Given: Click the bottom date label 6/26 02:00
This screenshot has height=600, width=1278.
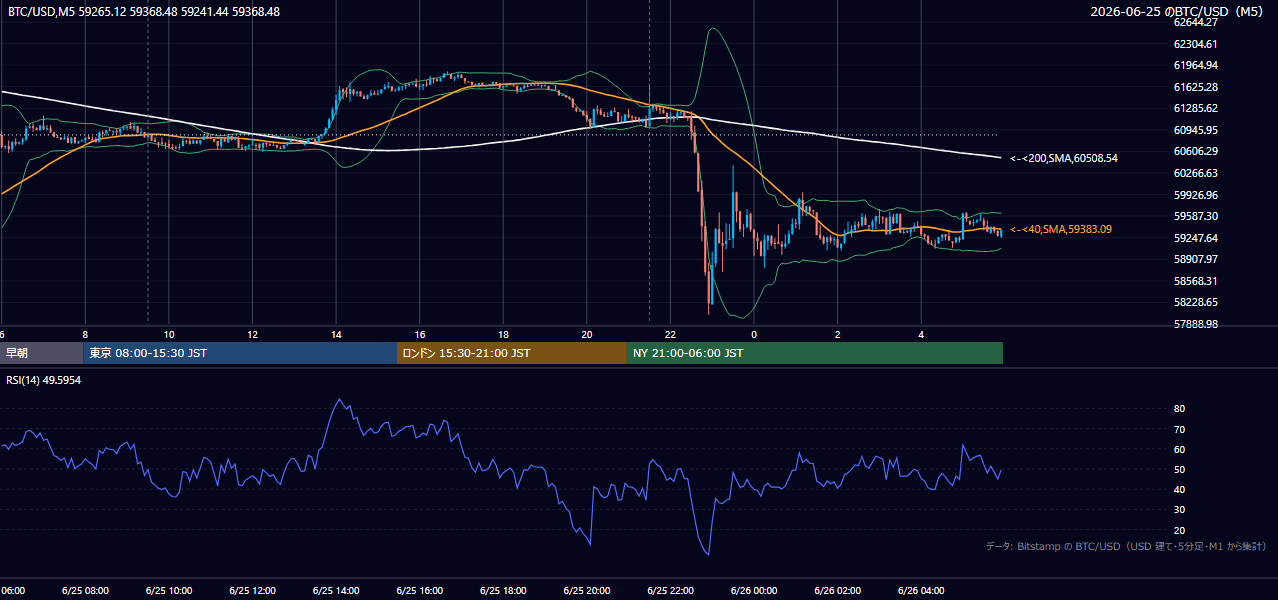Looking at the screenshot, I should tap(838, 590).
